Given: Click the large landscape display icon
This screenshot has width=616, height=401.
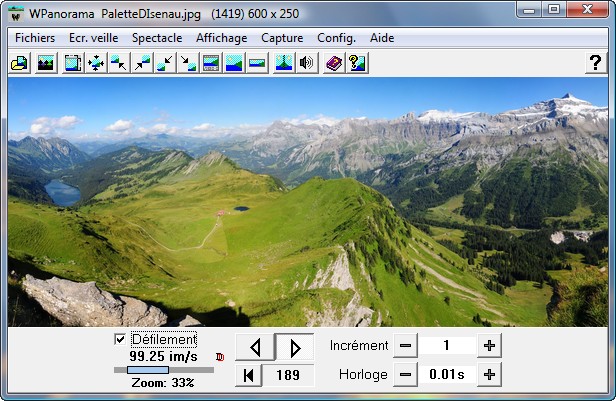Looking at the screenshot, I should 234,63.
